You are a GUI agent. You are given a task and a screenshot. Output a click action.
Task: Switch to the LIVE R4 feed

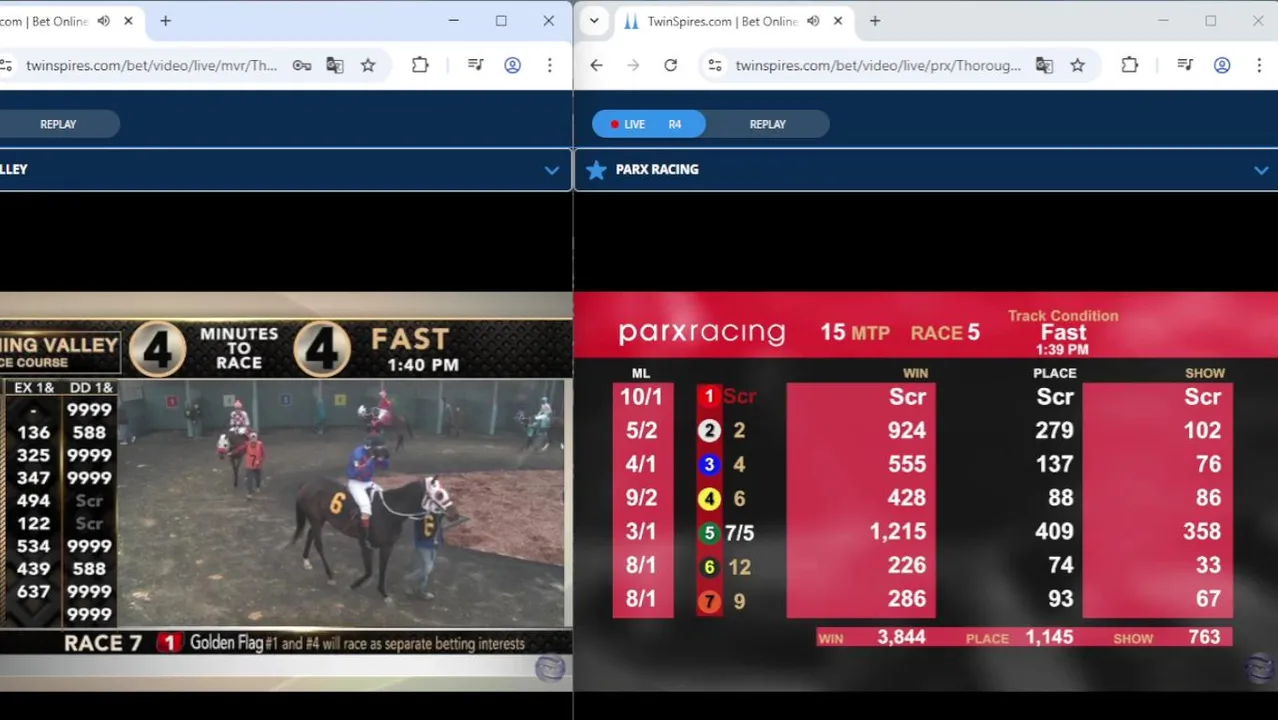(x=648, y=124)
